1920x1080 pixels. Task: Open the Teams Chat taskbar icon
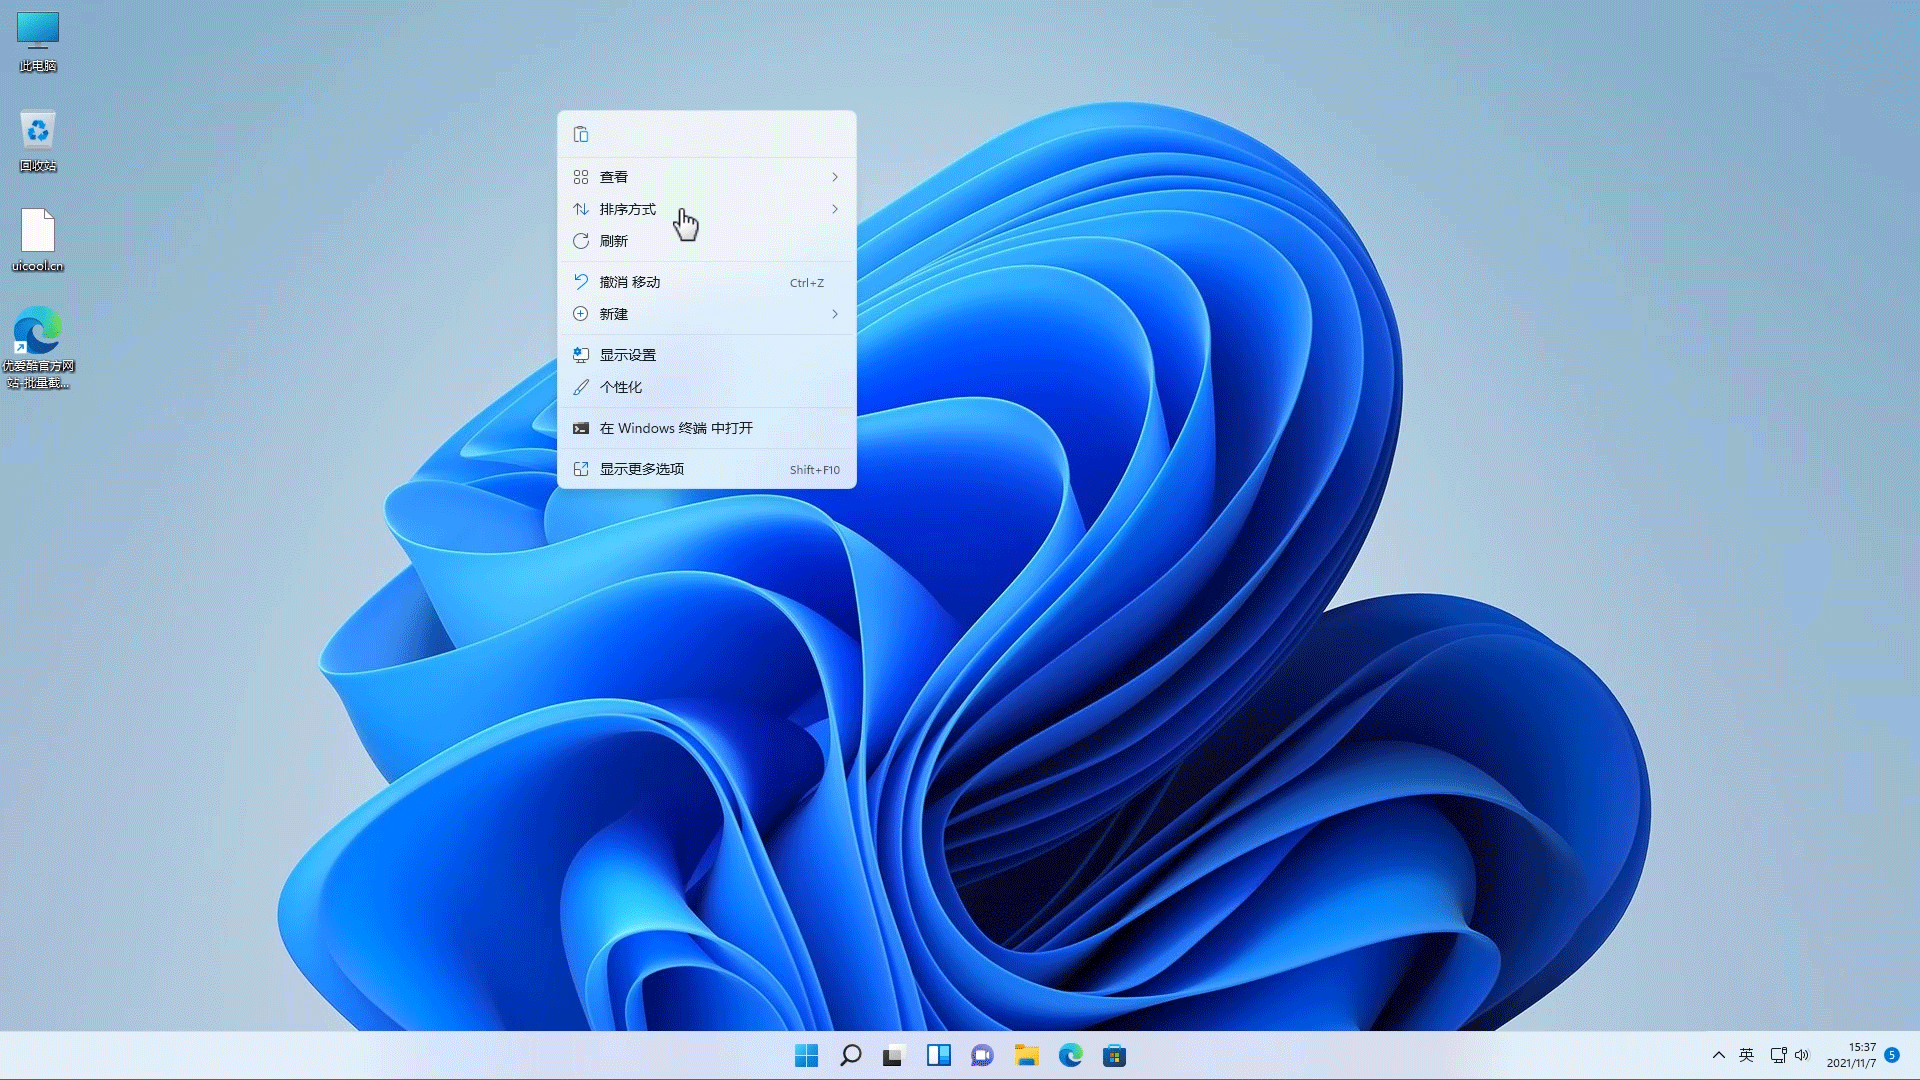[x=982, y=1055]
